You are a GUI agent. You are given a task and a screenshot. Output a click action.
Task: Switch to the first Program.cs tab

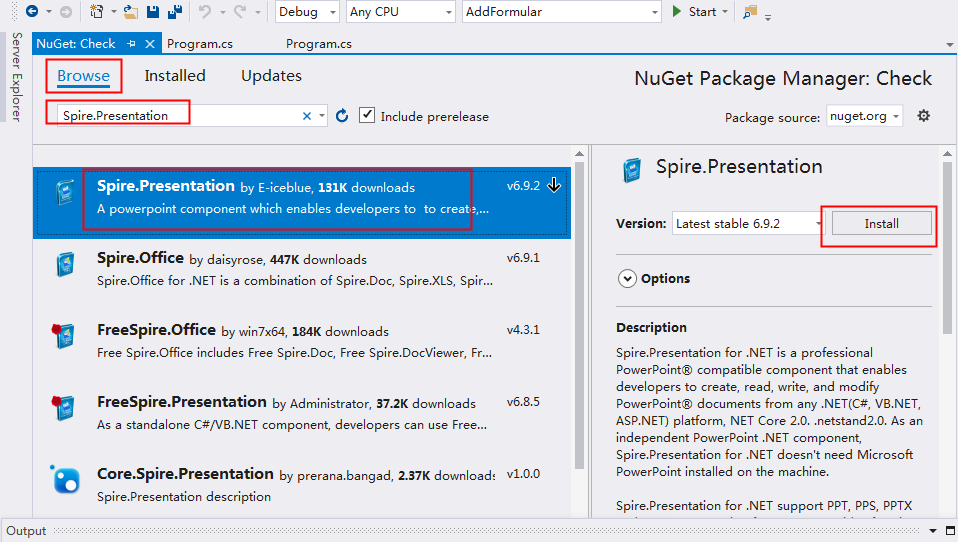[x=200, y=43]
